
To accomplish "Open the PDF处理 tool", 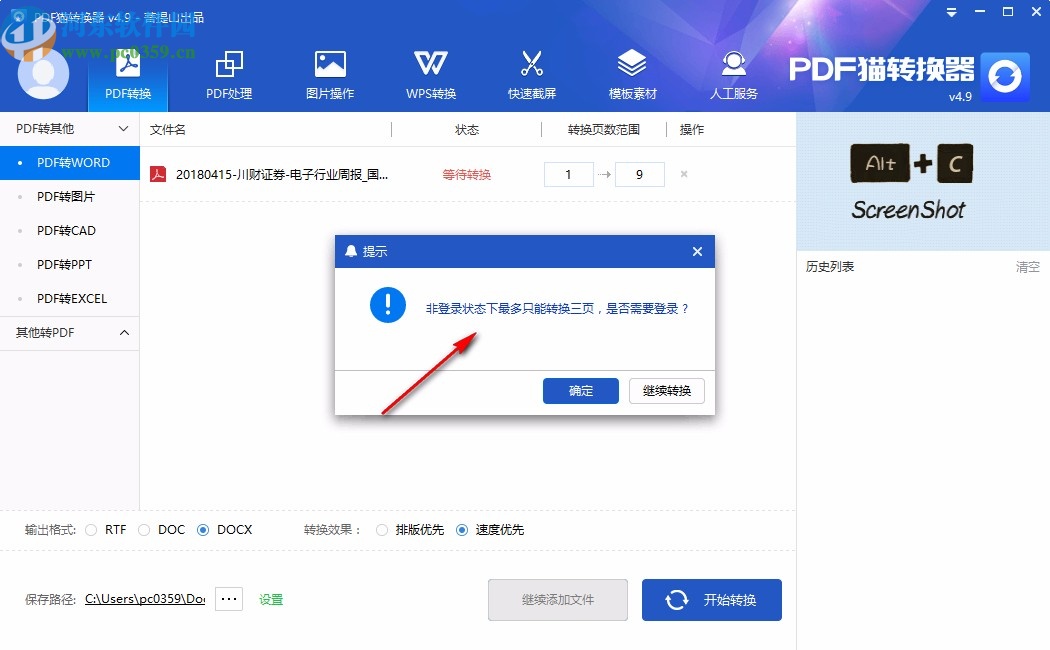I will pyautogui.click(x=228, y=72).
